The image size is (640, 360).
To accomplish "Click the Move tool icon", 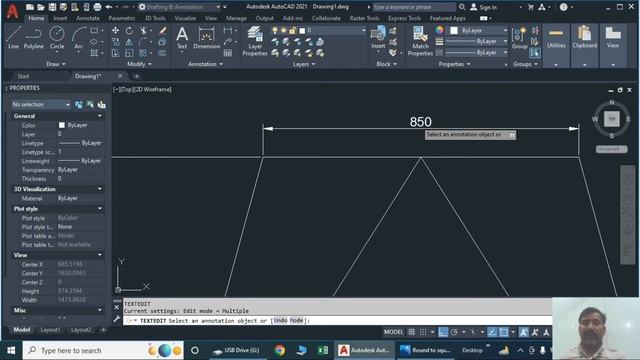I will (x=116, y=31).
